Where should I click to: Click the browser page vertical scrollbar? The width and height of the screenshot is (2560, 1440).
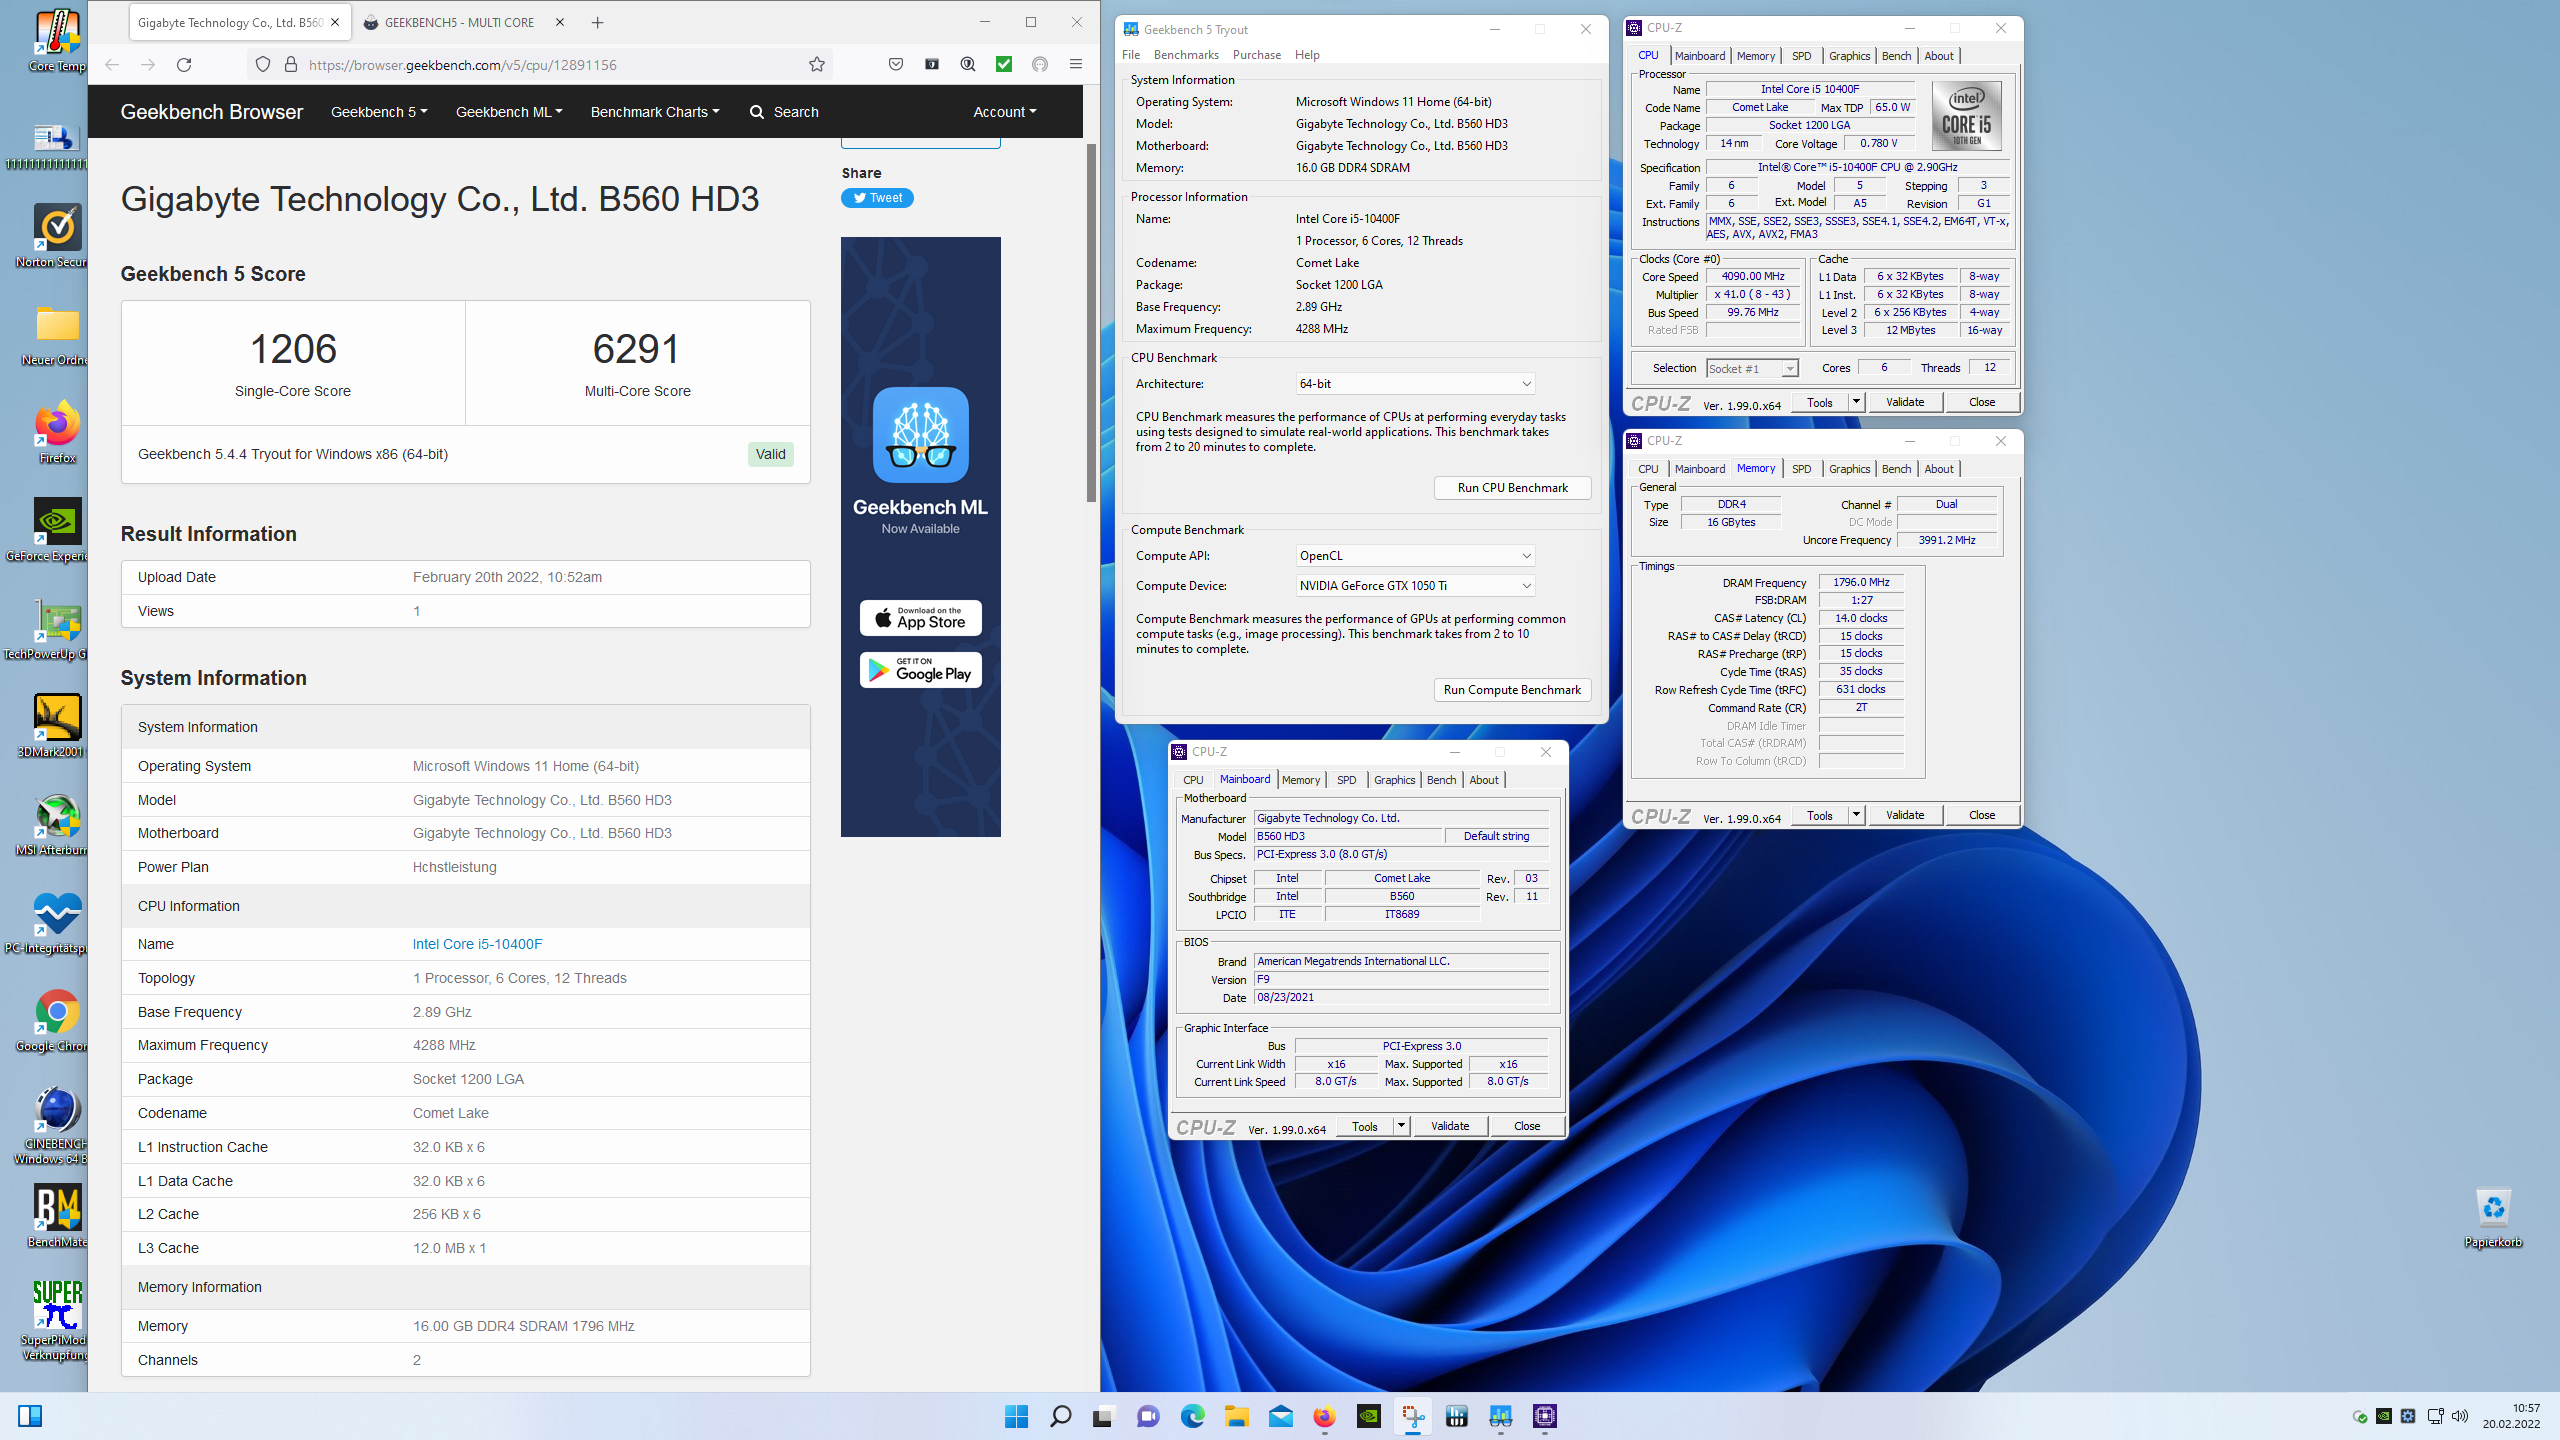click(x=1091, y=322)
